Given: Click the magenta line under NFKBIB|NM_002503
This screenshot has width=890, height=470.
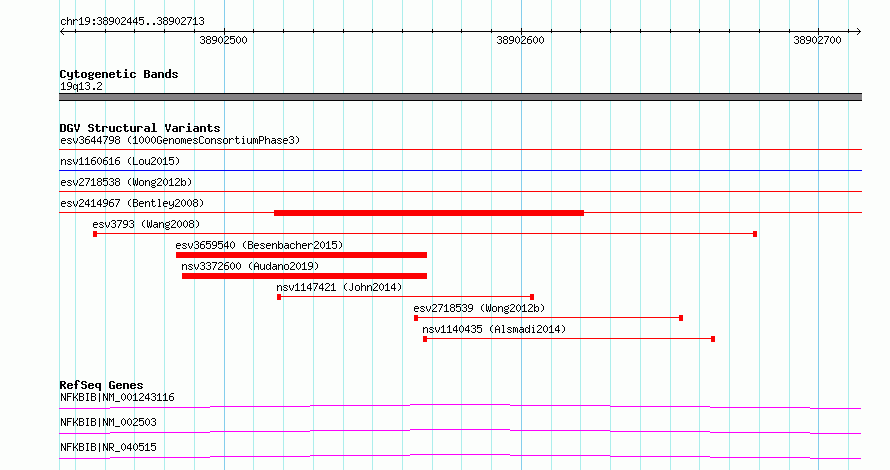Looking at the screenshot, I should (x=460, y=431).
